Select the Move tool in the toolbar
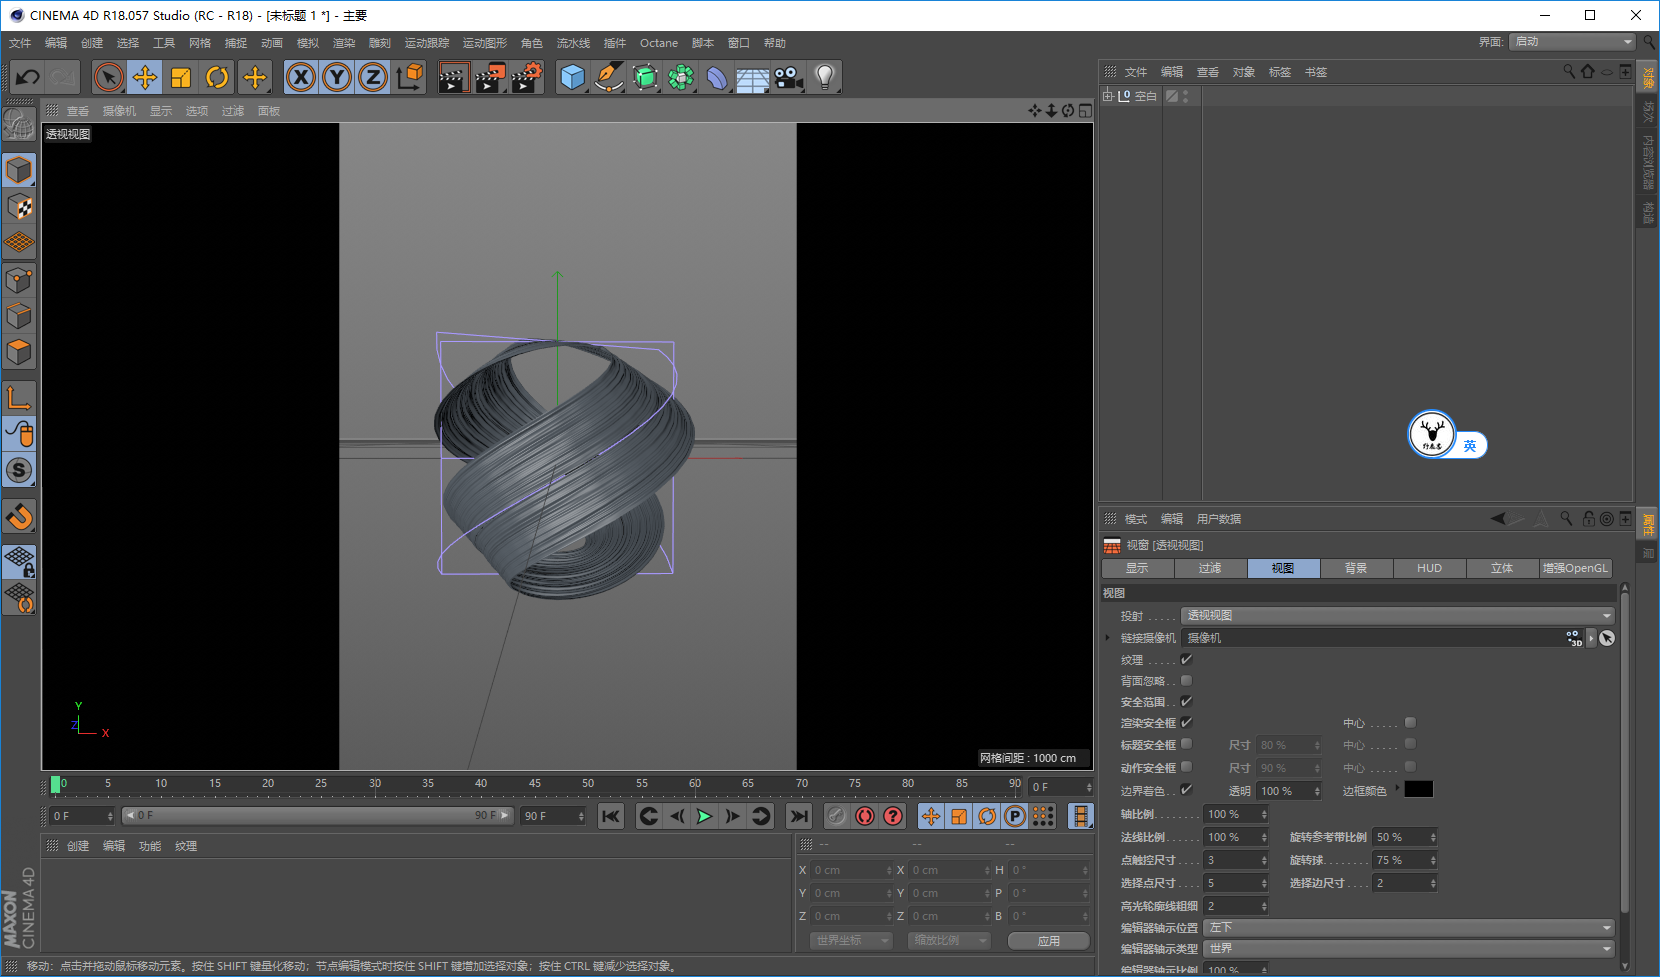Screen dimensions: 1660x977 [145, 77]
